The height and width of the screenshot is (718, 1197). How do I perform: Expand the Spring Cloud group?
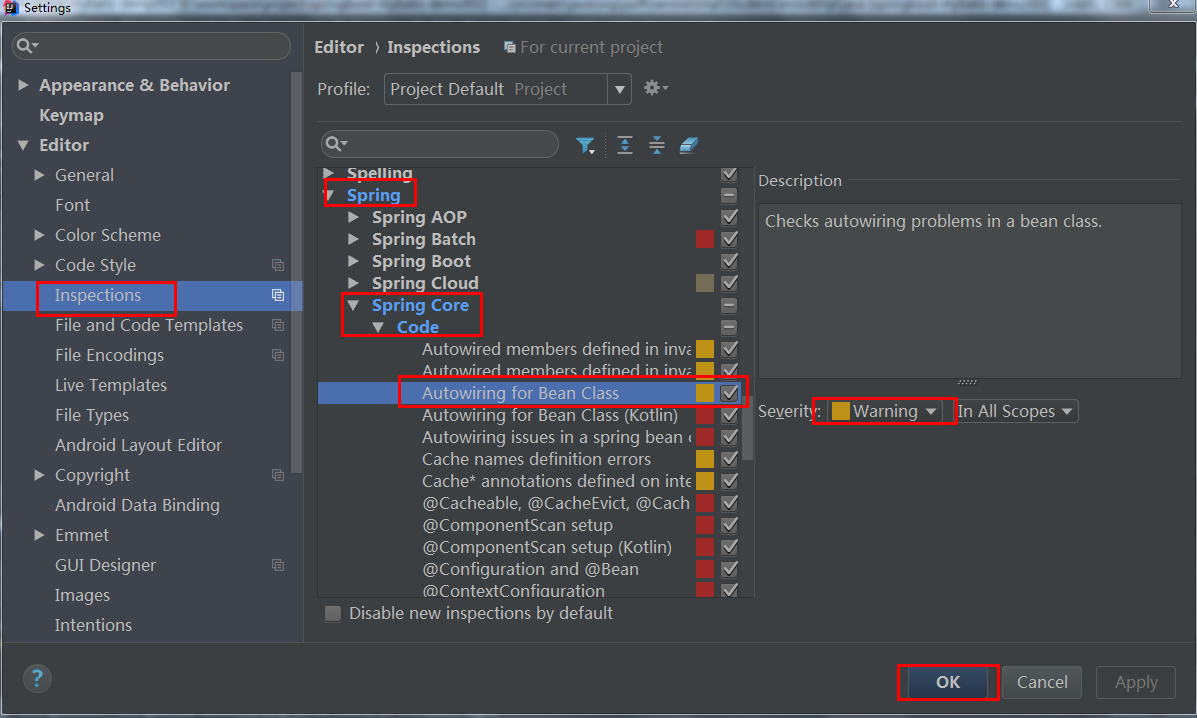pos(353,283)
